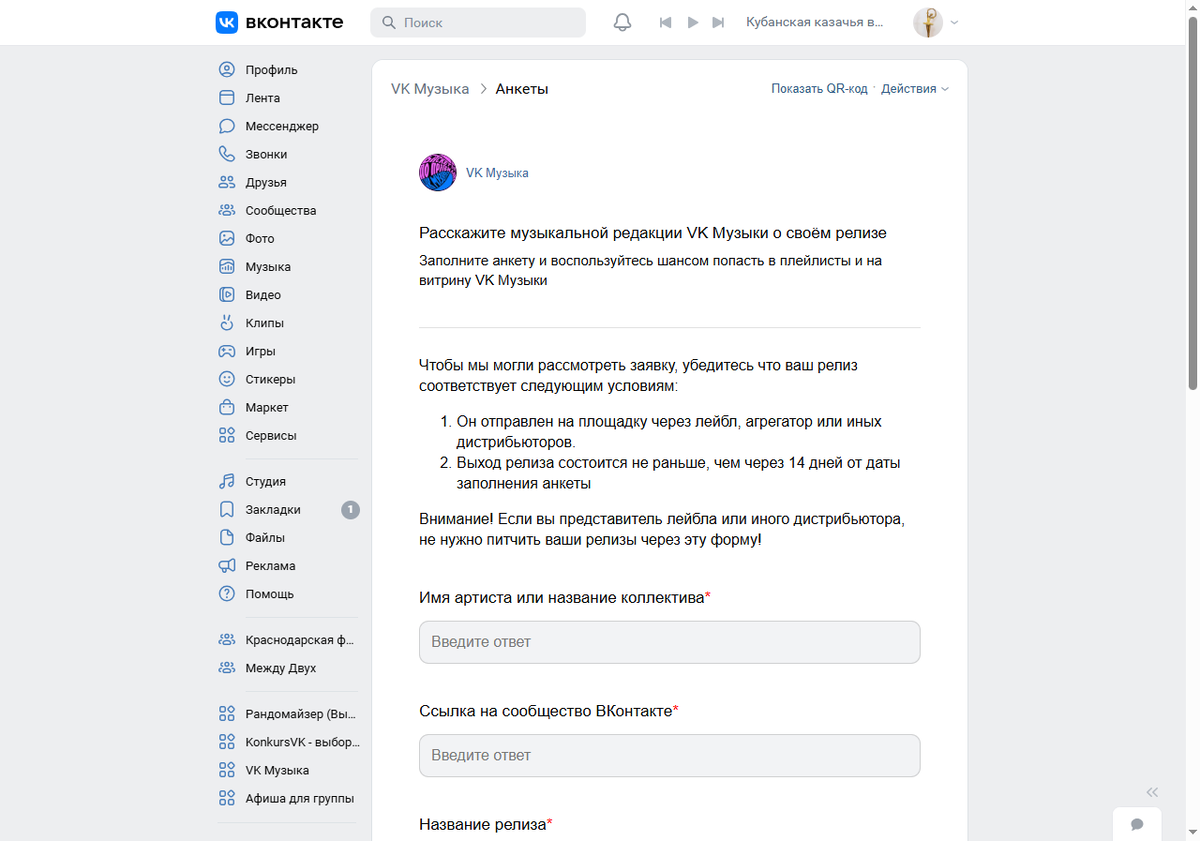Open the Студия section
Image resolution: width=1200 pixels, height=841 pixels.
coord(266,481)
